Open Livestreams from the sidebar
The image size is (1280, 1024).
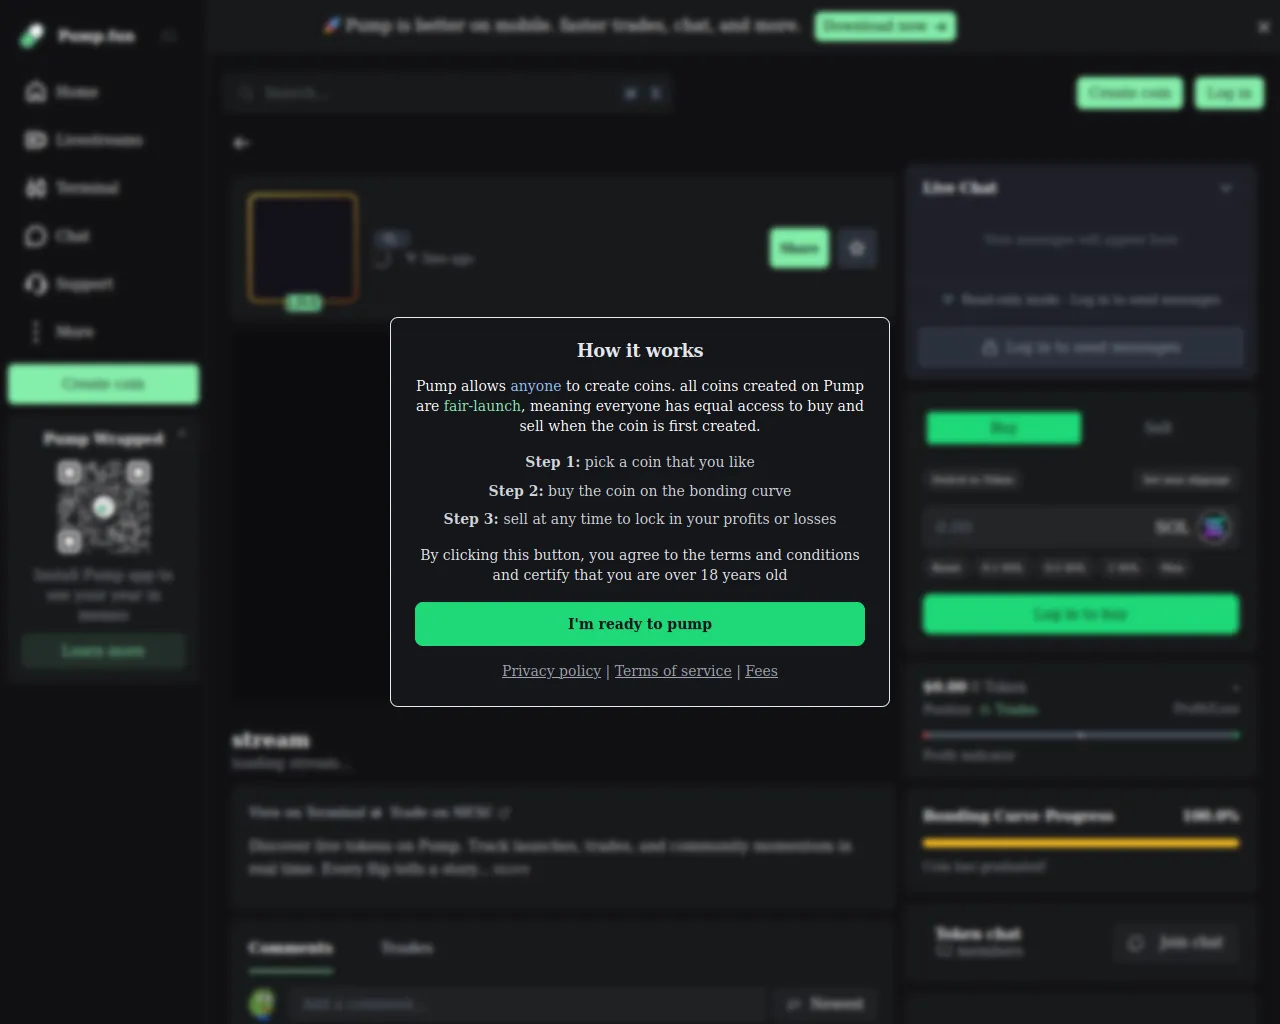click(x=84, y=140)
